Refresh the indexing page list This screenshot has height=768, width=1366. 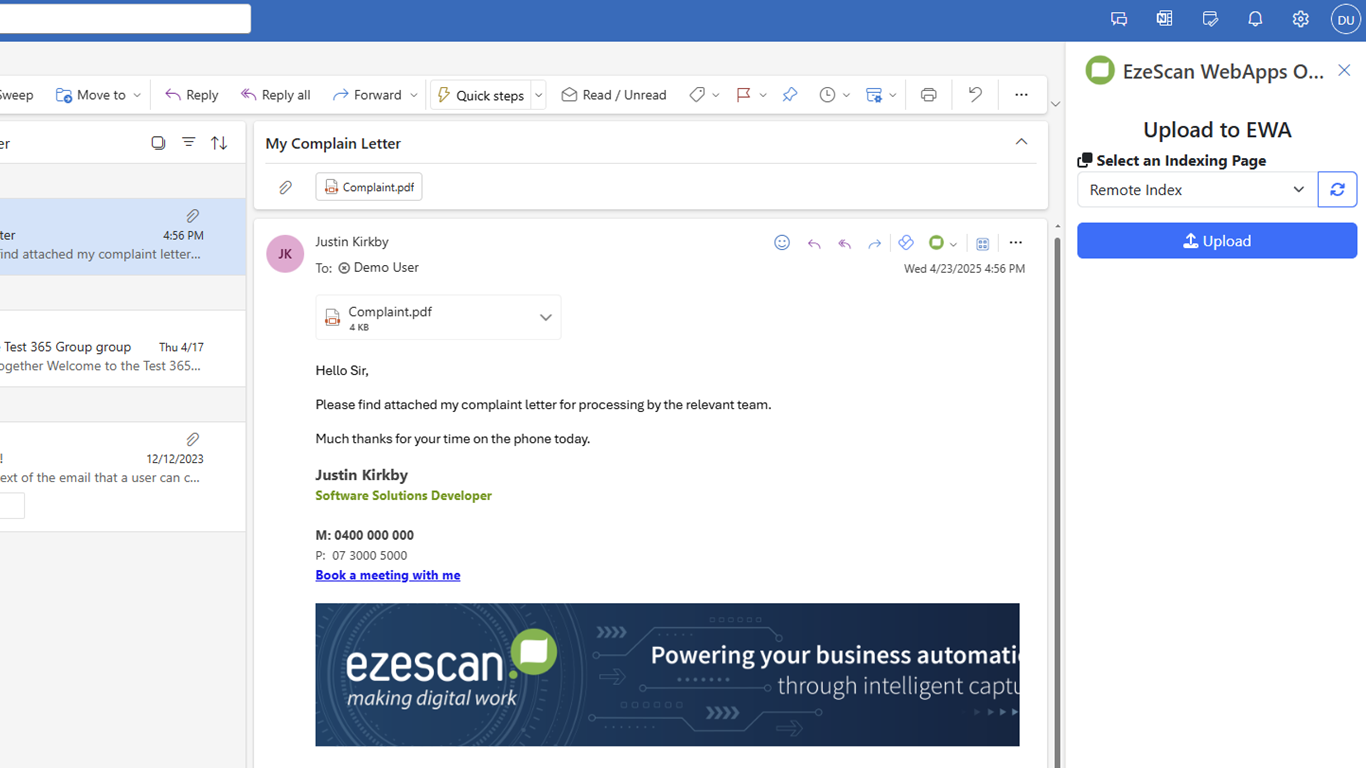1337,190
